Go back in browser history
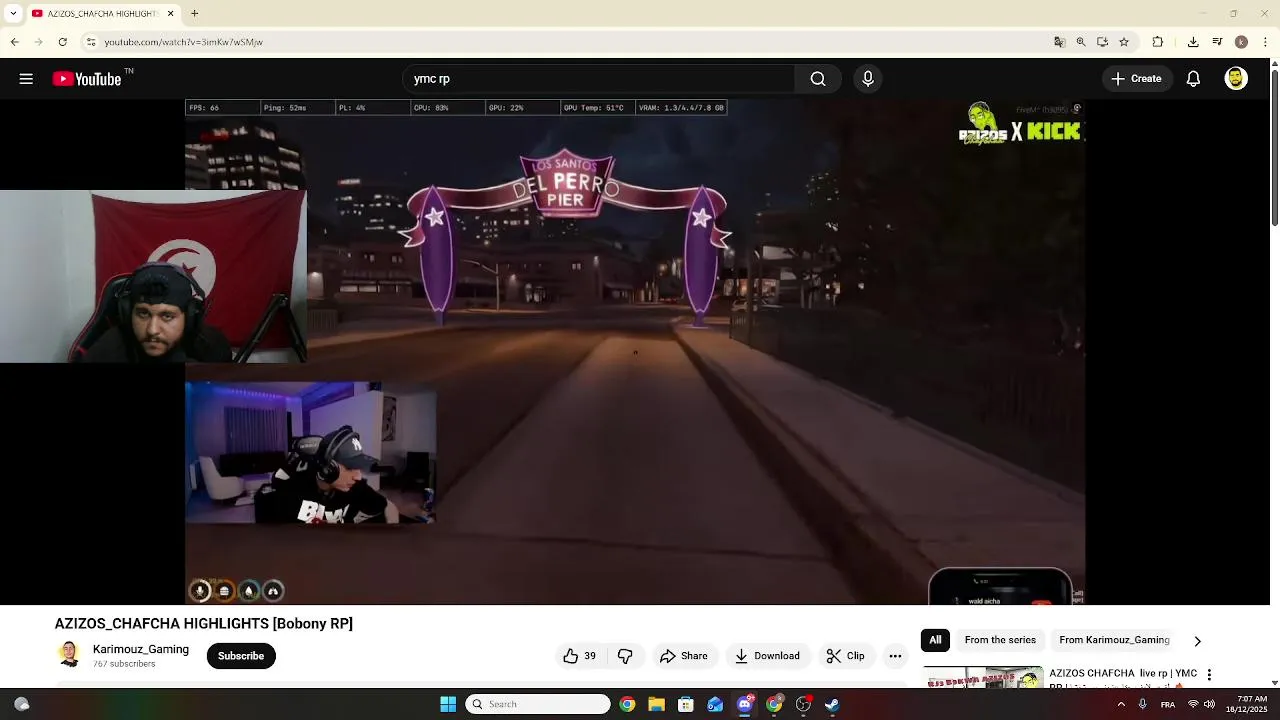1280x720 pixels. tap(14, 42)
